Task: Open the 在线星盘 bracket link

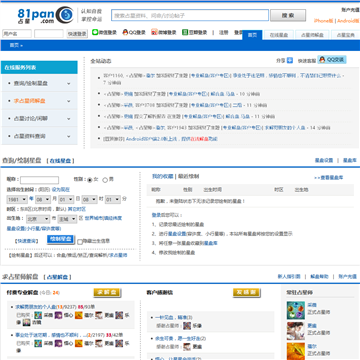Action: tap(60, 161)
